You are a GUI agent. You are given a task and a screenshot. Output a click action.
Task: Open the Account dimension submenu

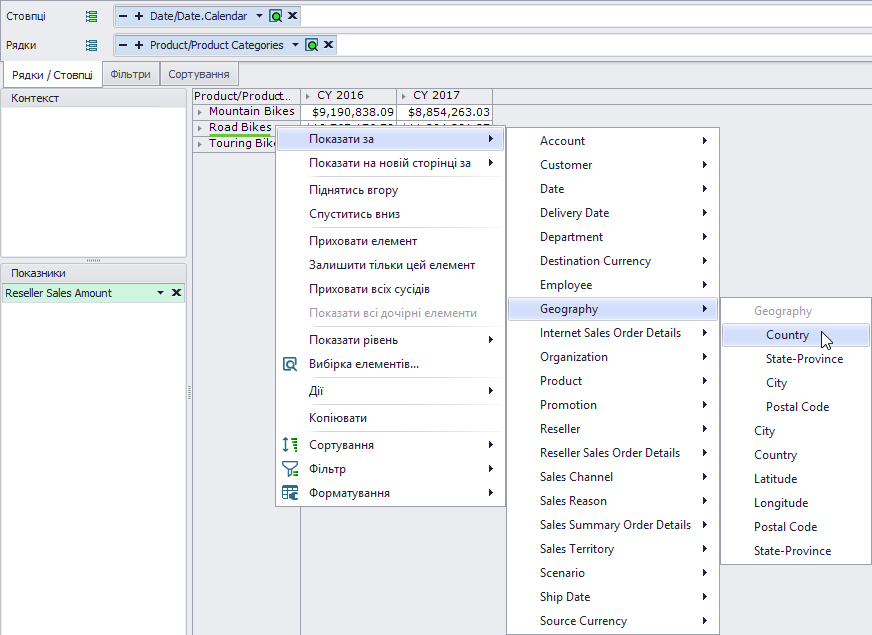click(x=613, y=141)
